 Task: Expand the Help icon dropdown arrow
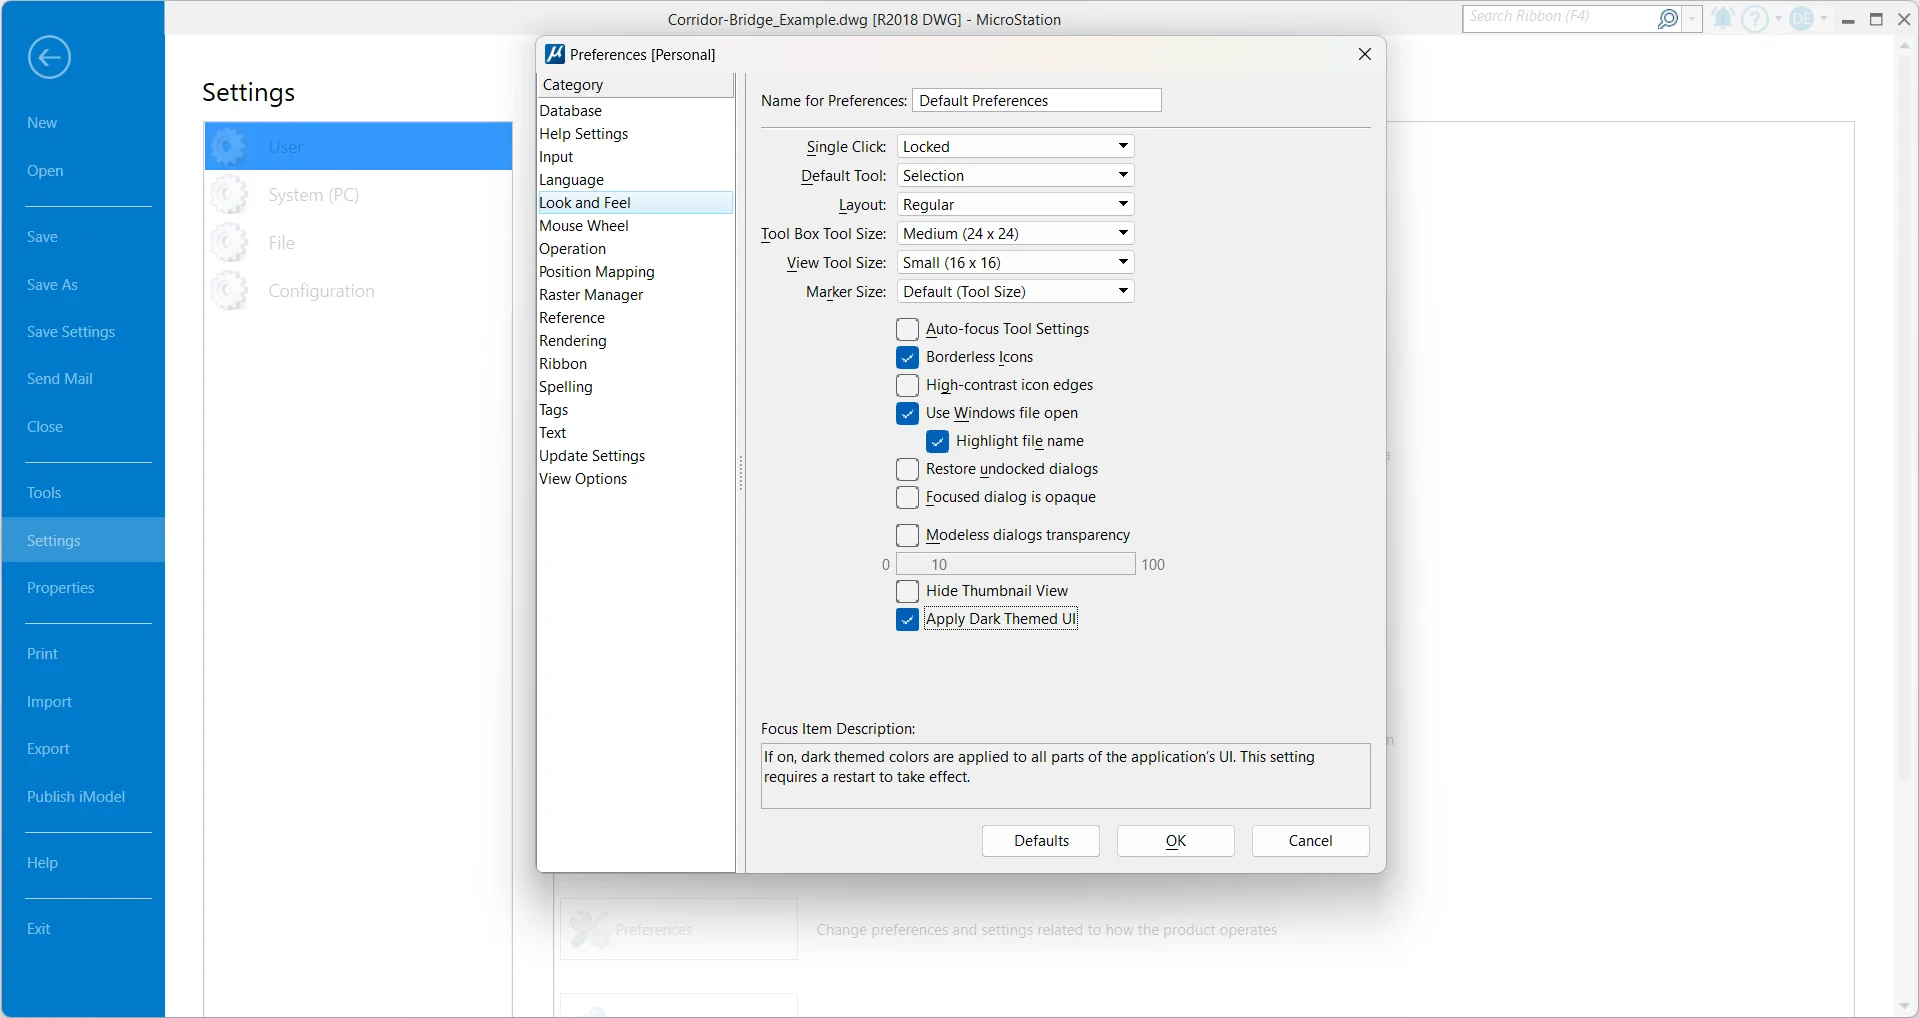[1778, 18]
